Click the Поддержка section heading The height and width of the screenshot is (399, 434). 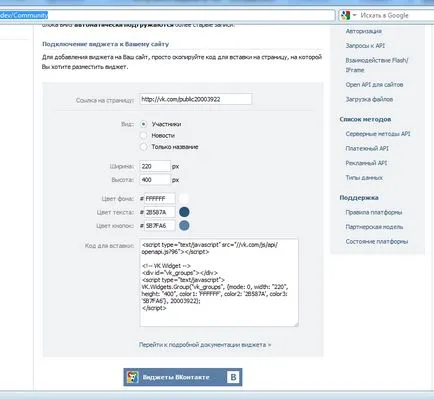(359, 198)
